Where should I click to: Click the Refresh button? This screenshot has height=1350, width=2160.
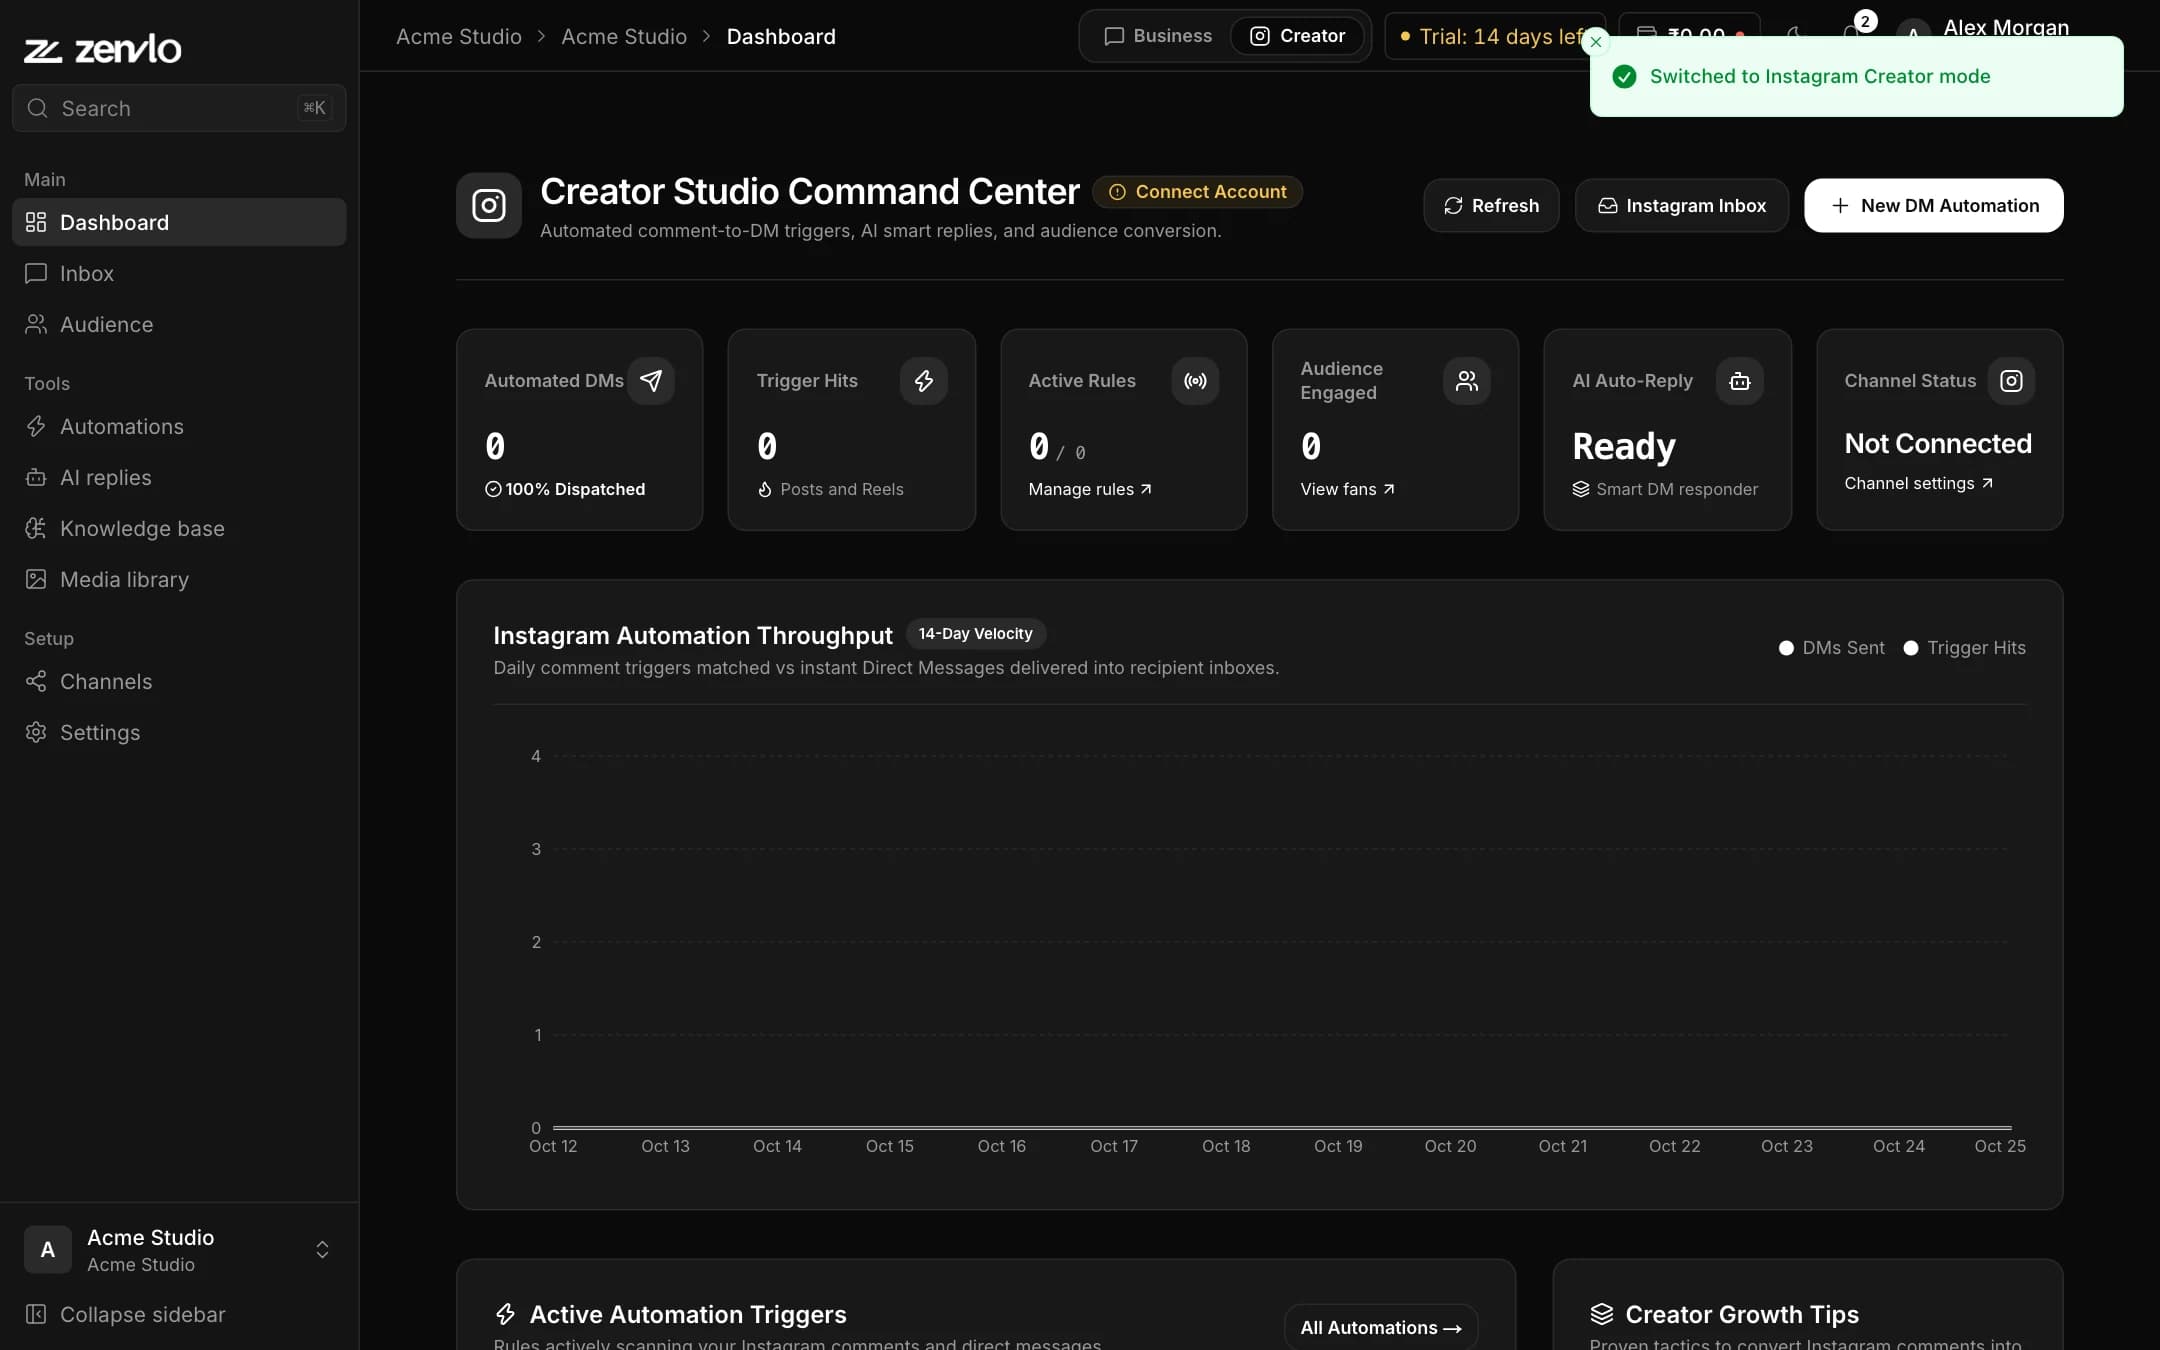[1491, 206]
